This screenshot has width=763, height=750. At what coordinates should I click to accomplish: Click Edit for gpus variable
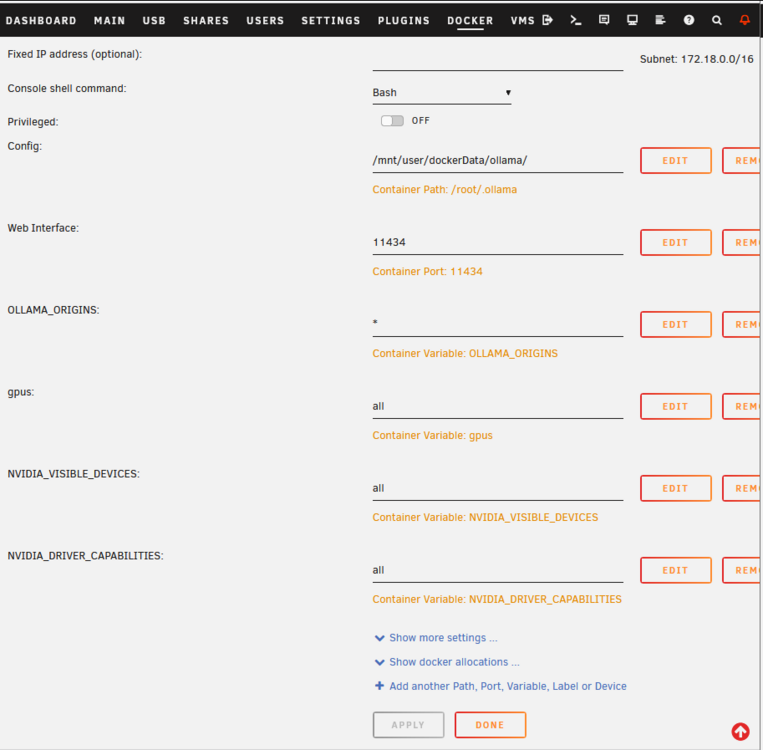(x=675, y=406)
